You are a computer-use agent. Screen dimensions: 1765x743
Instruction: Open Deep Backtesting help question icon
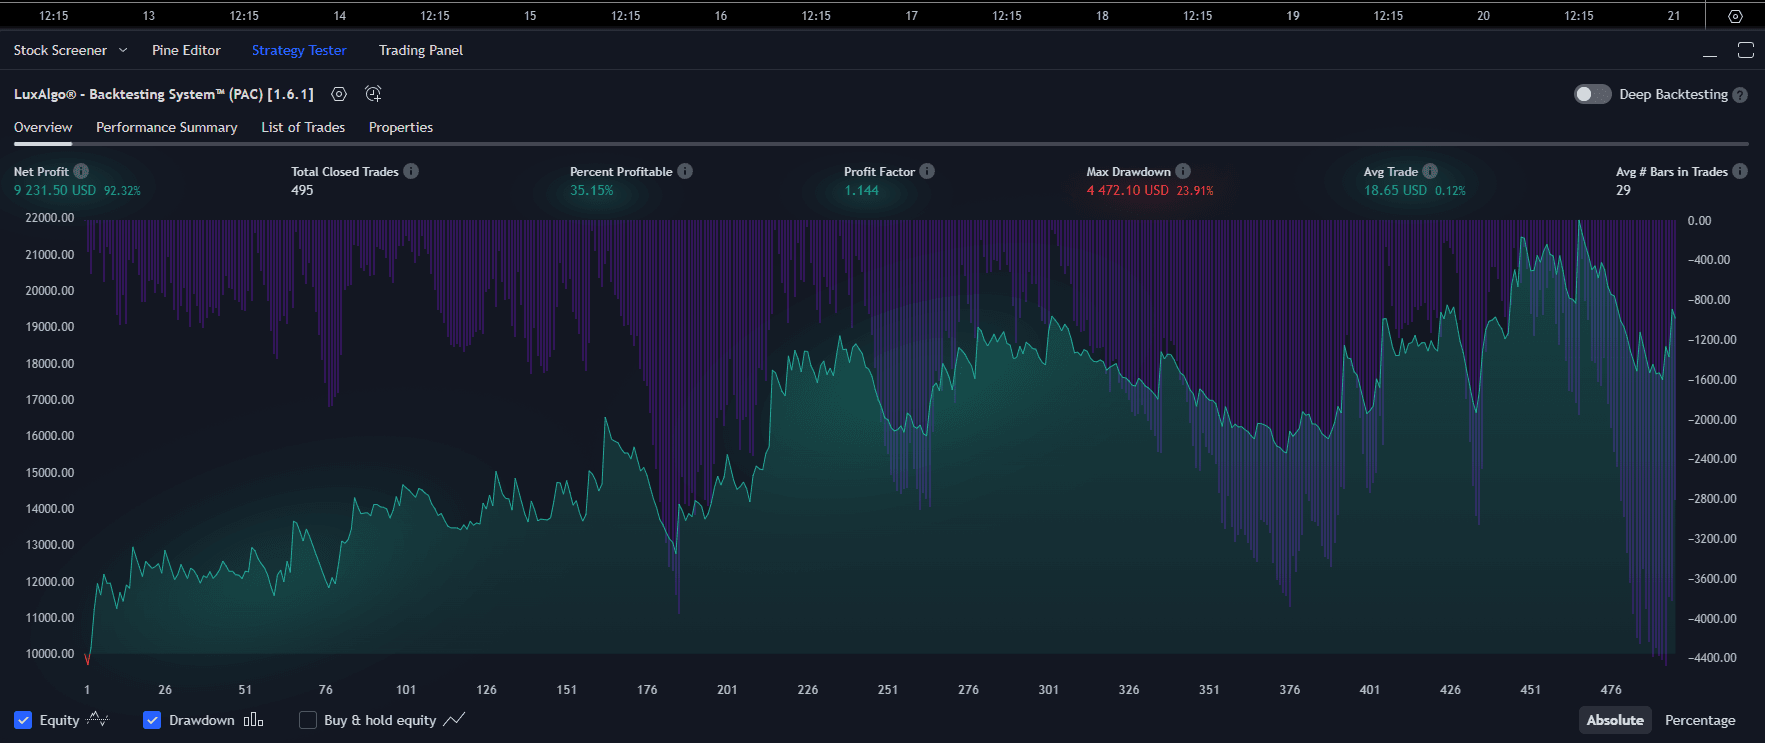(x=1740, y=95)
